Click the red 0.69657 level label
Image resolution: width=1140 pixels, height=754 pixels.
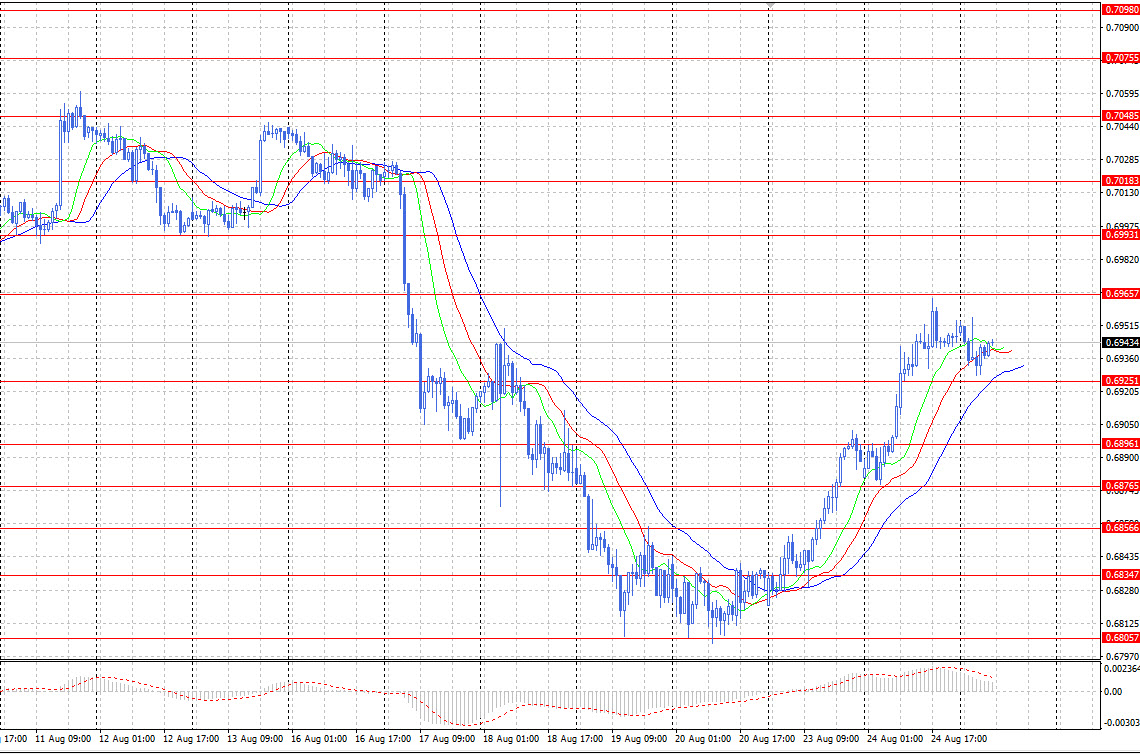1121,294
